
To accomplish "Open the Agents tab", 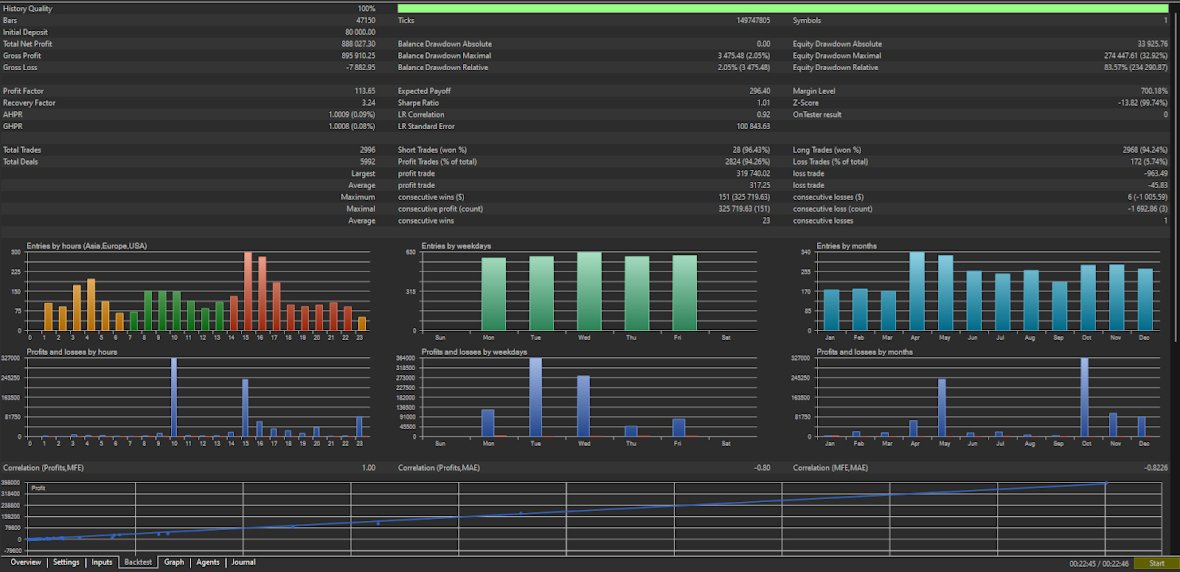I will pyautogui.click(x=208, y=563).
